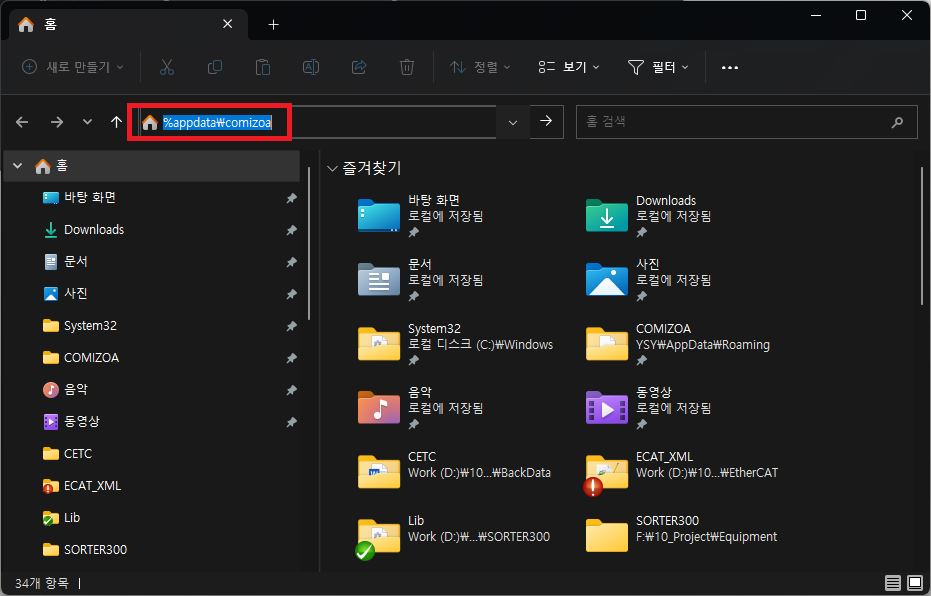Open the 새로 만들기 dropdown
This screenshot has width=931, height=596.
pyautogui.click(x=73, y=67)
